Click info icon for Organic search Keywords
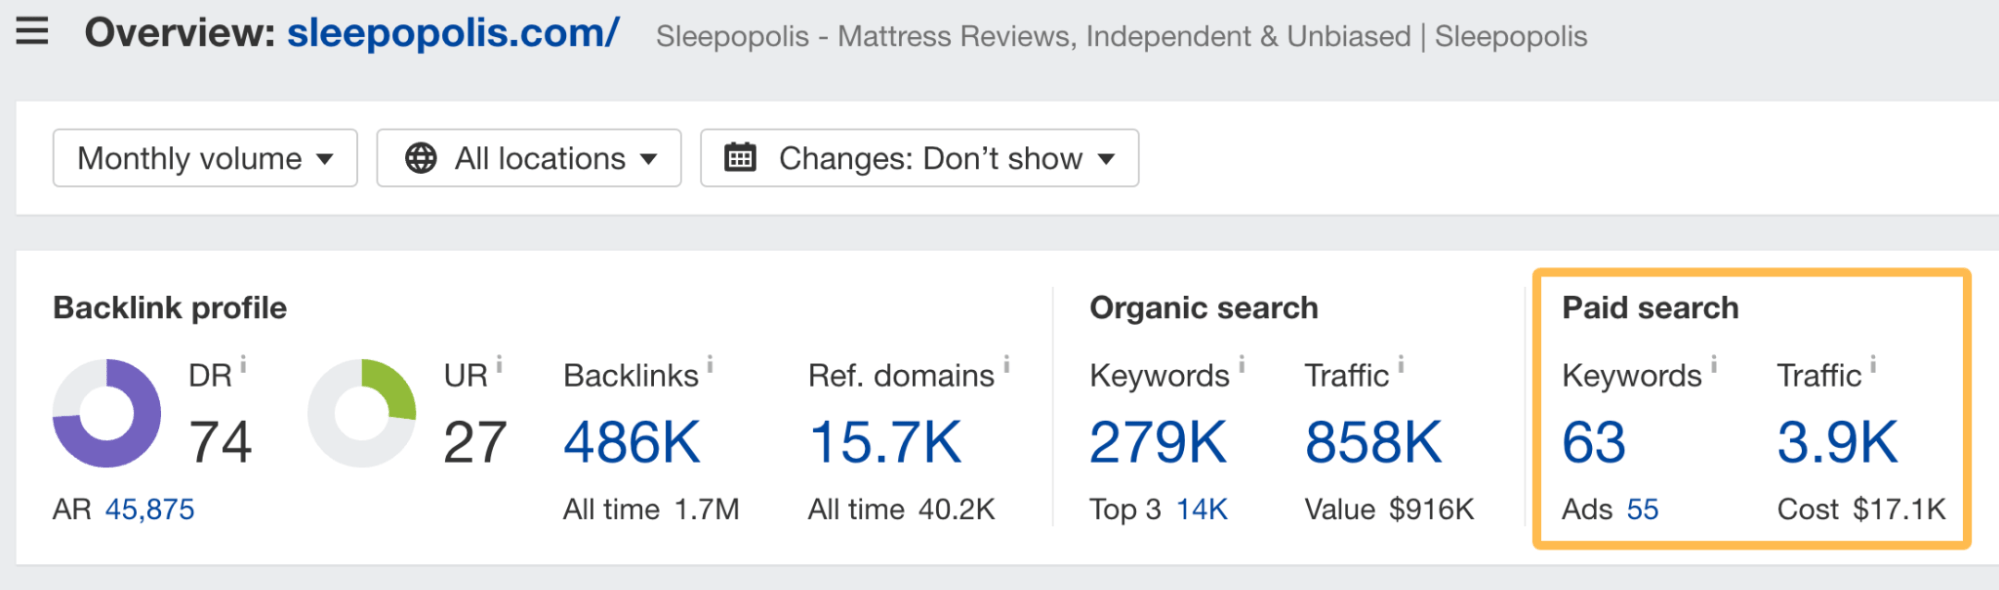1999x590 pixels. click(1241, 364)
